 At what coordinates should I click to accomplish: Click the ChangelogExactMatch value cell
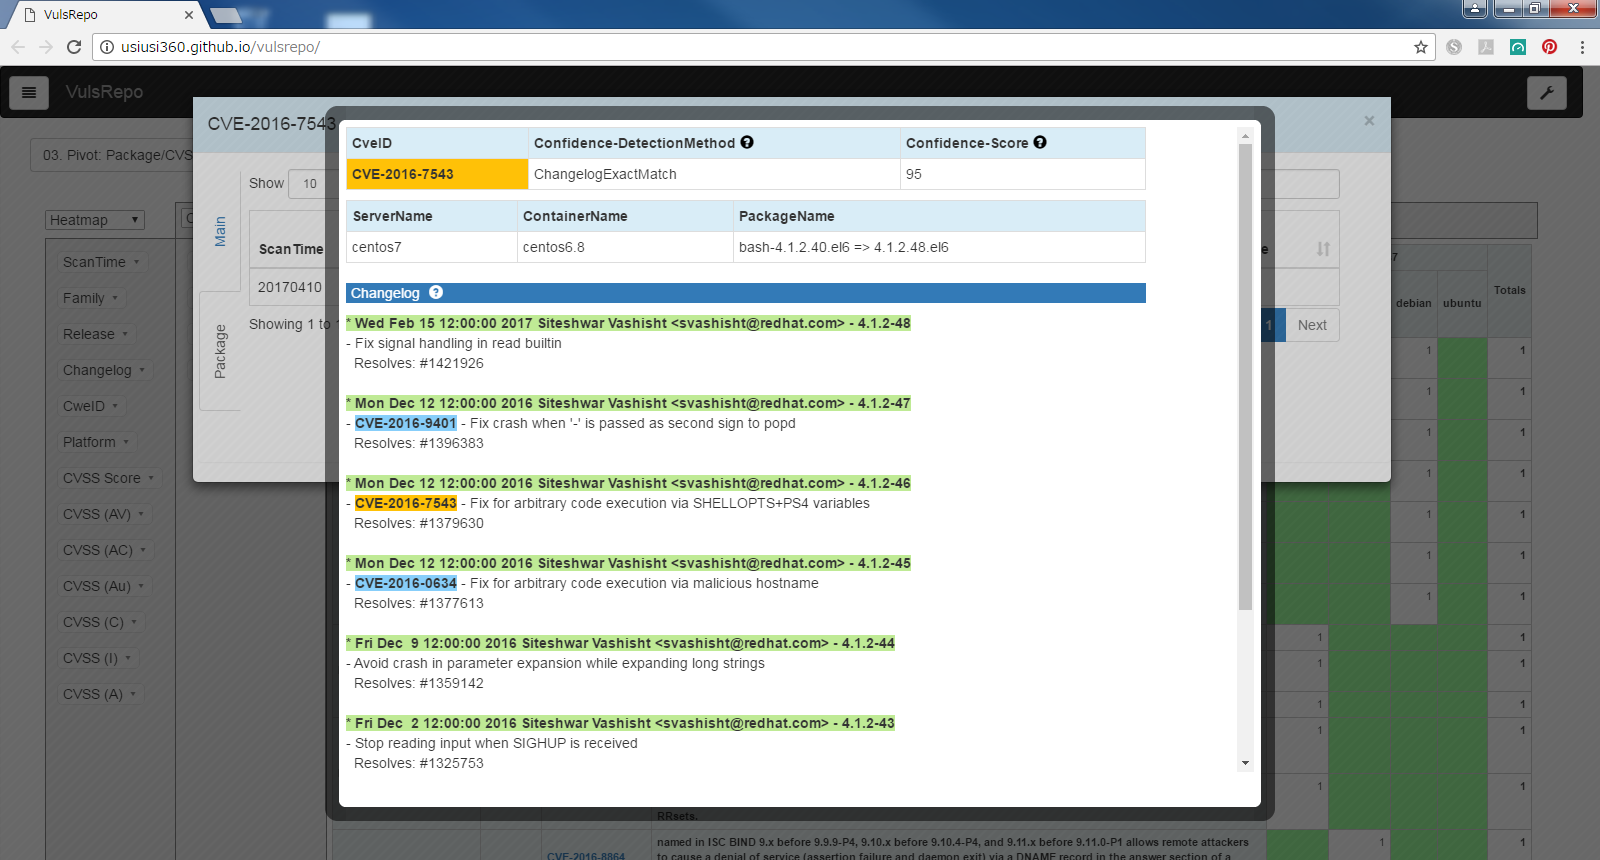[714, 174]
